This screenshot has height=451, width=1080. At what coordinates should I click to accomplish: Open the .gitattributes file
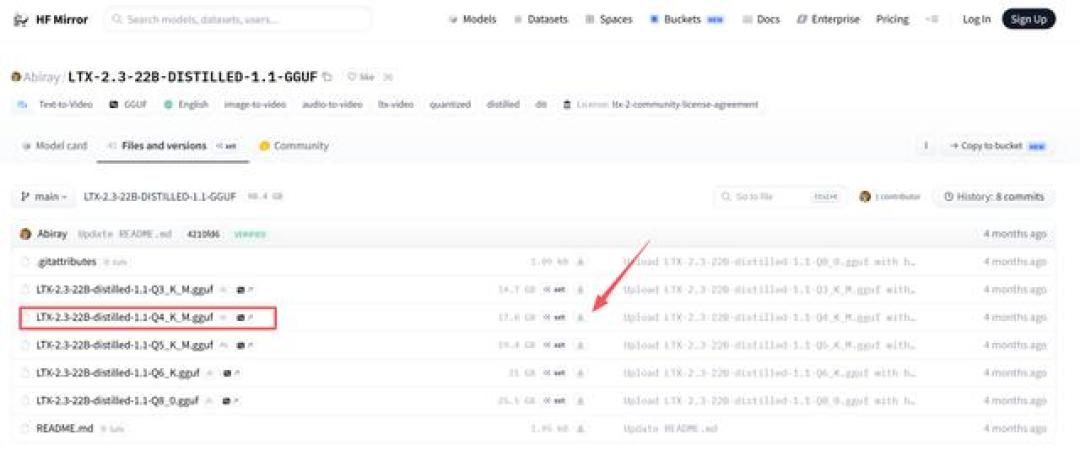[x=66, y=262]
